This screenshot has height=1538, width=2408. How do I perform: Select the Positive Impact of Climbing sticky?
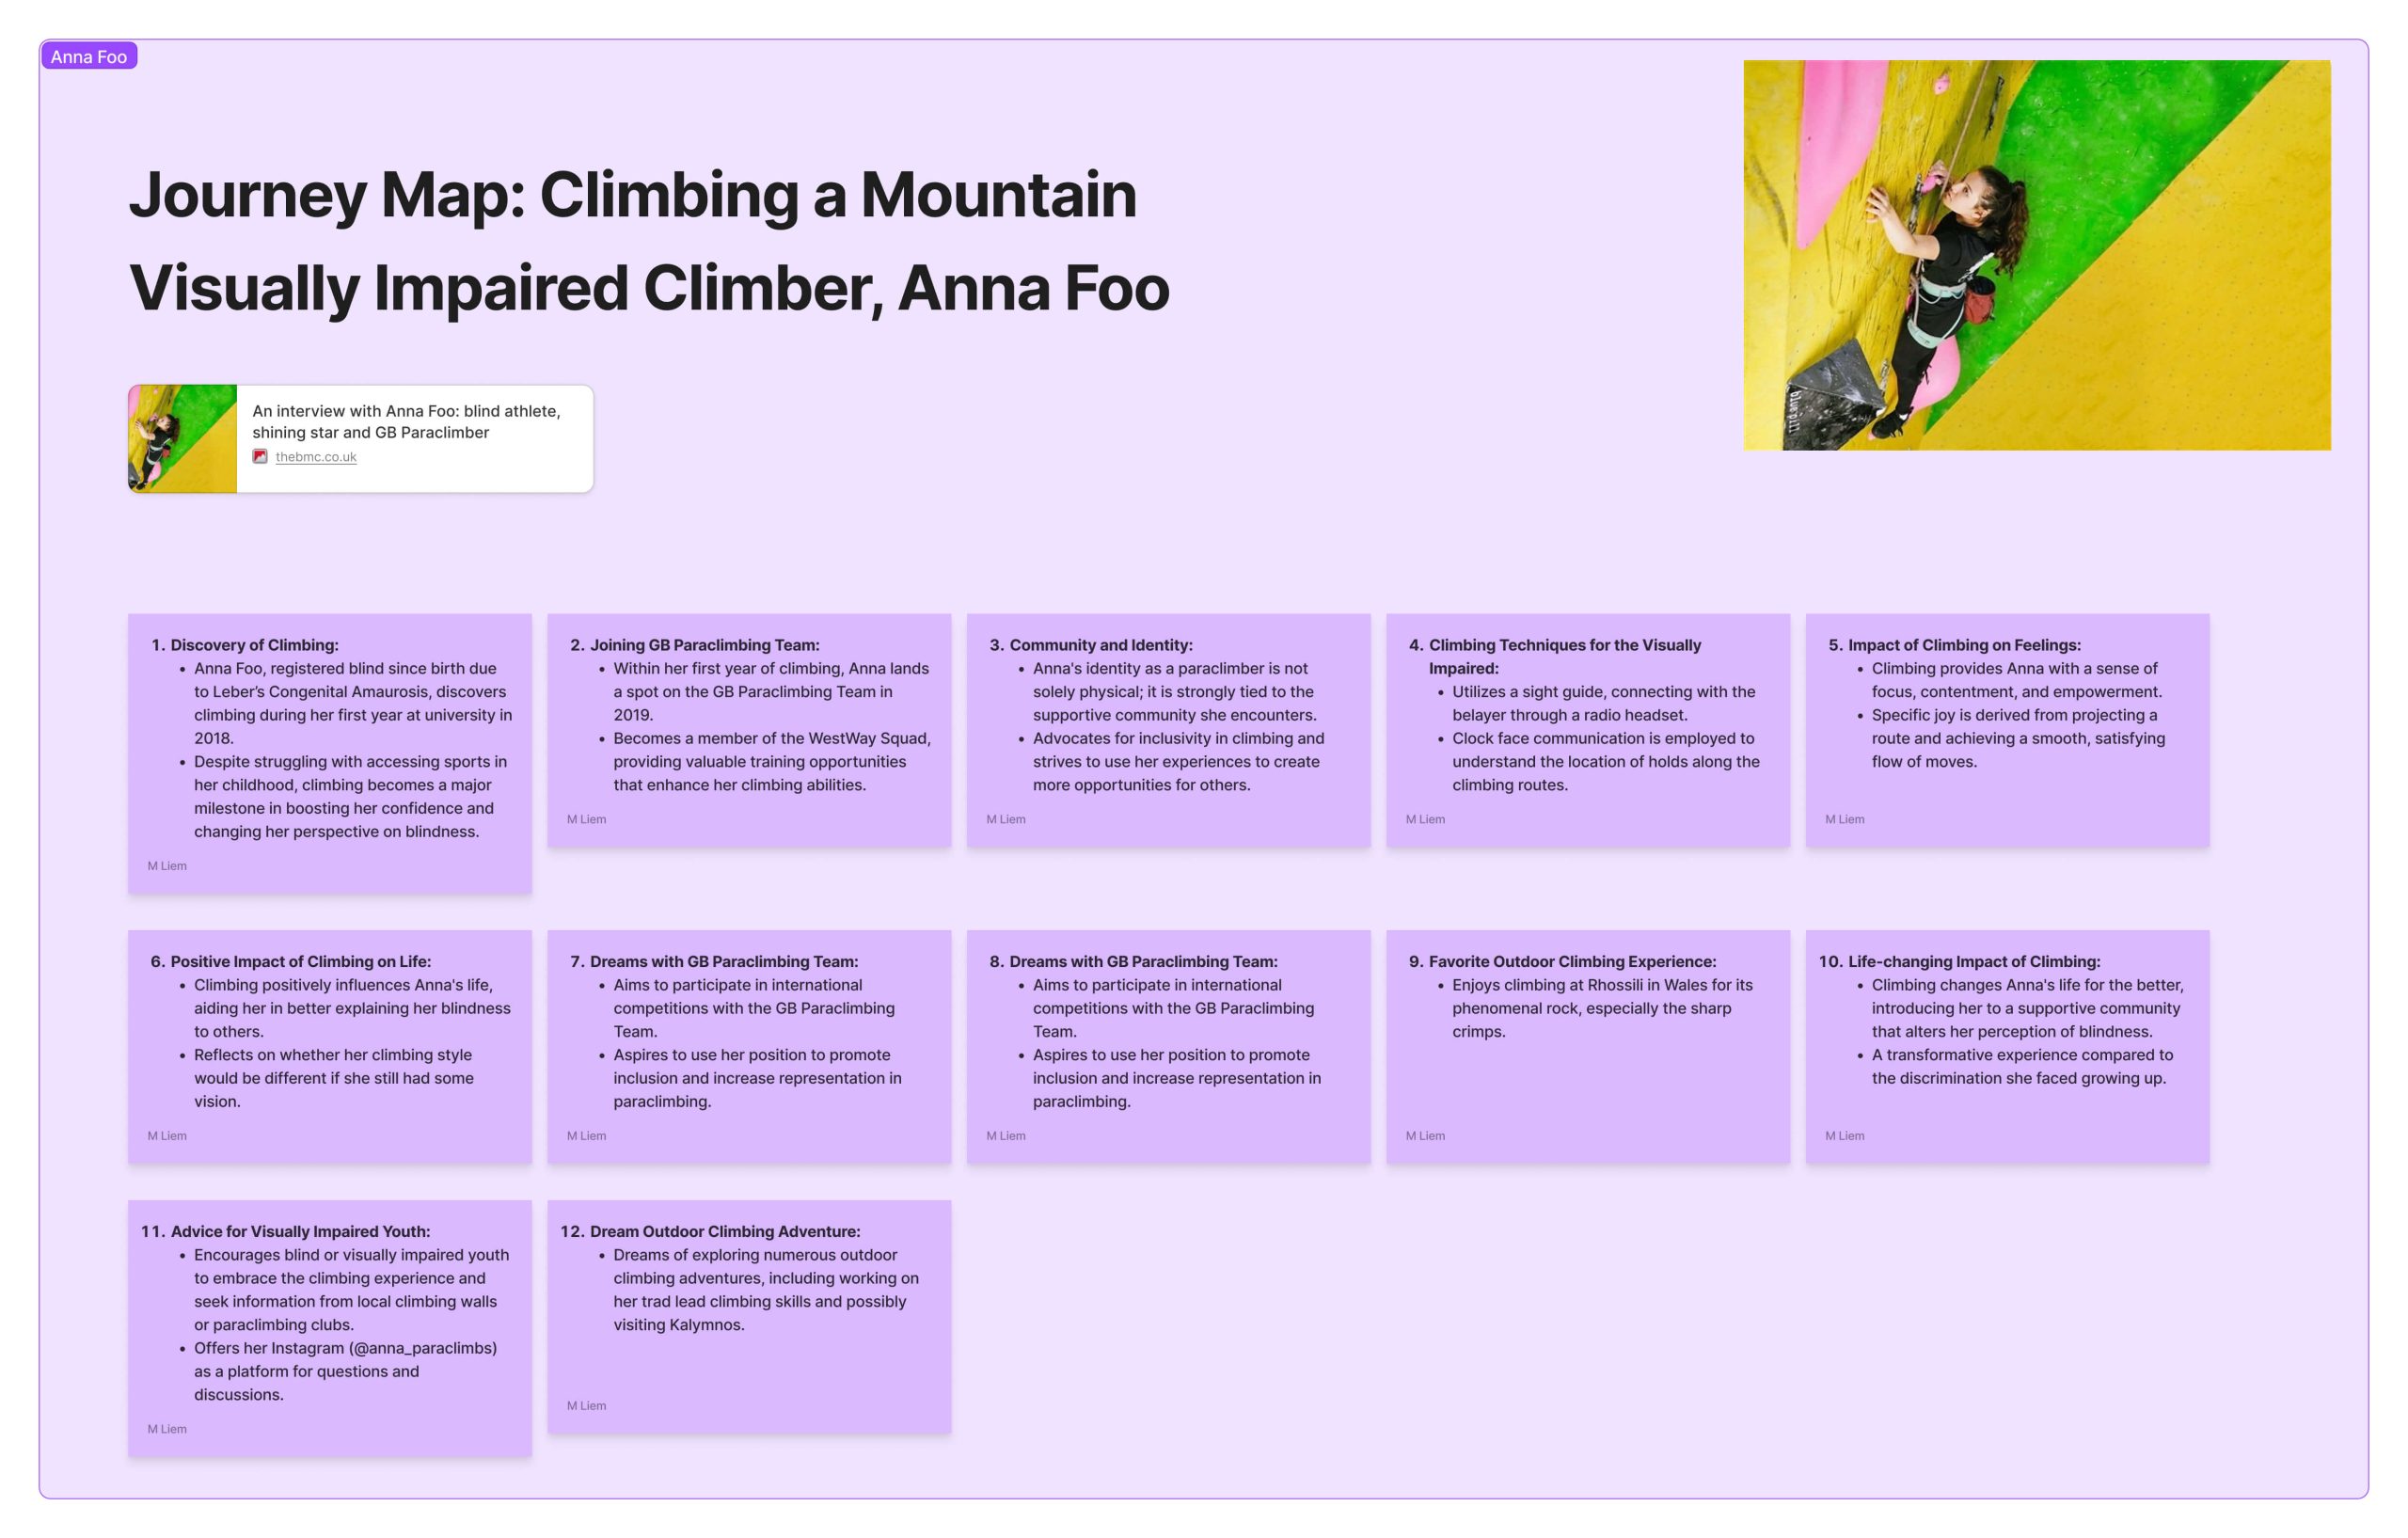coord(330,1046)
